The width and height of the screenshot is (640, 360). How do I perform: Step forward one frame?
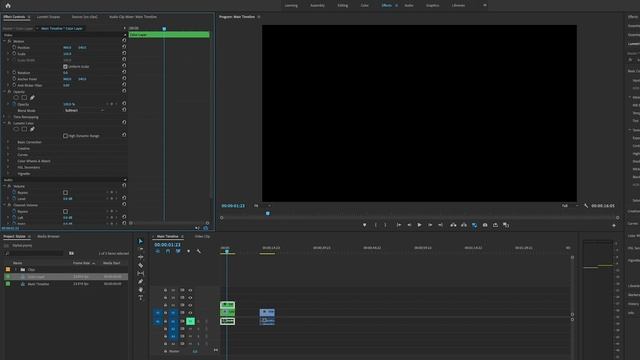pos(430,225)
